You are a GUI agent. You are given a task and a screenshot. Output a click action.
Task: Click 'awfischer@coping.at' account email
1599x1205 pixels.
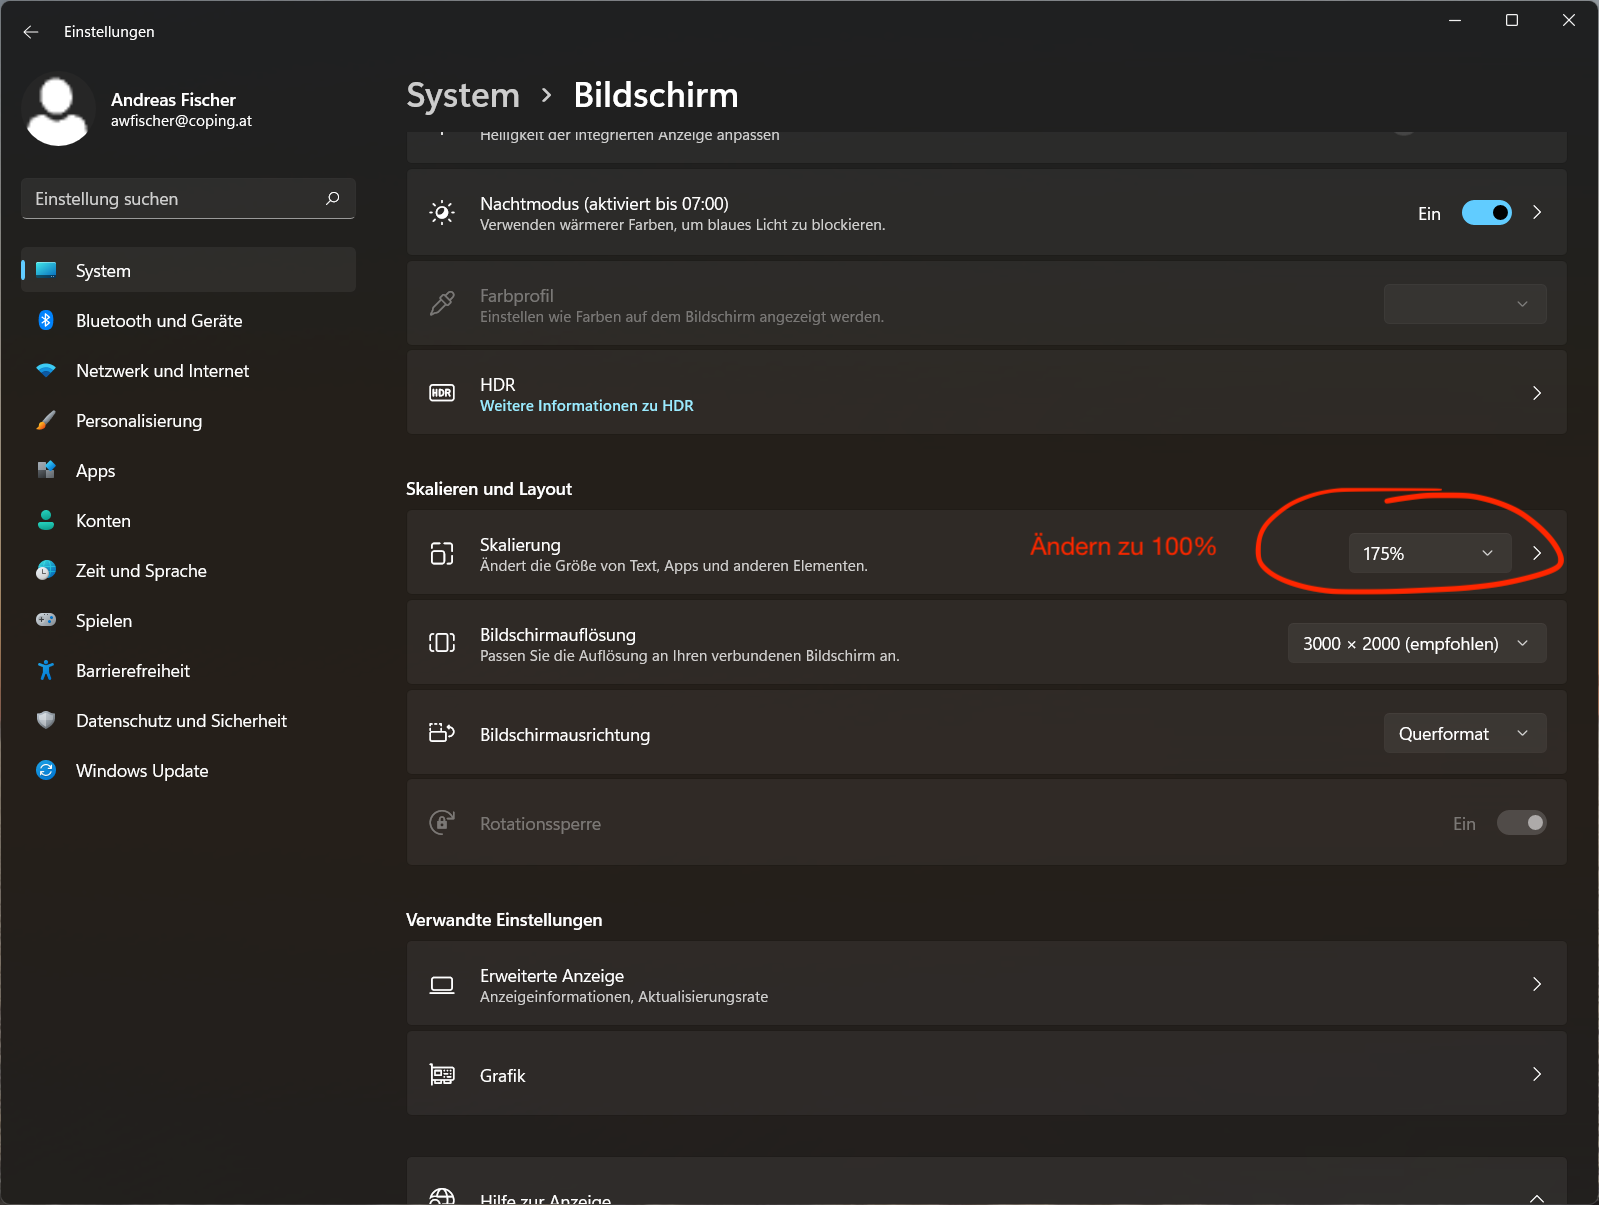(181, 121)
